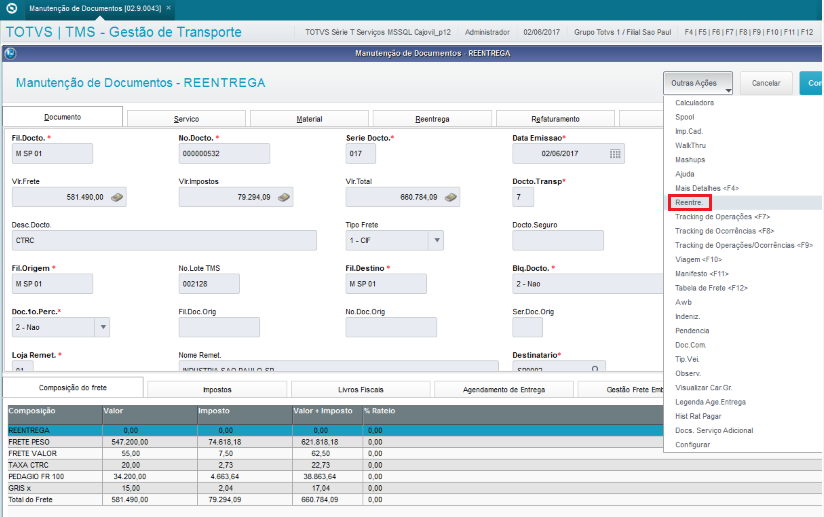
Task: Click the TOTVS logo icon in title bar
Action: pos(11,8)
